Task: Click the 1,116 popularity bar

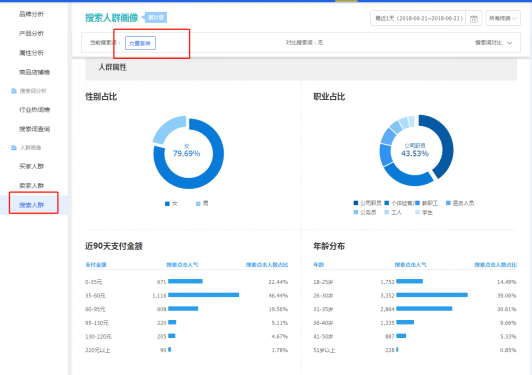Action: click(204, 295)
